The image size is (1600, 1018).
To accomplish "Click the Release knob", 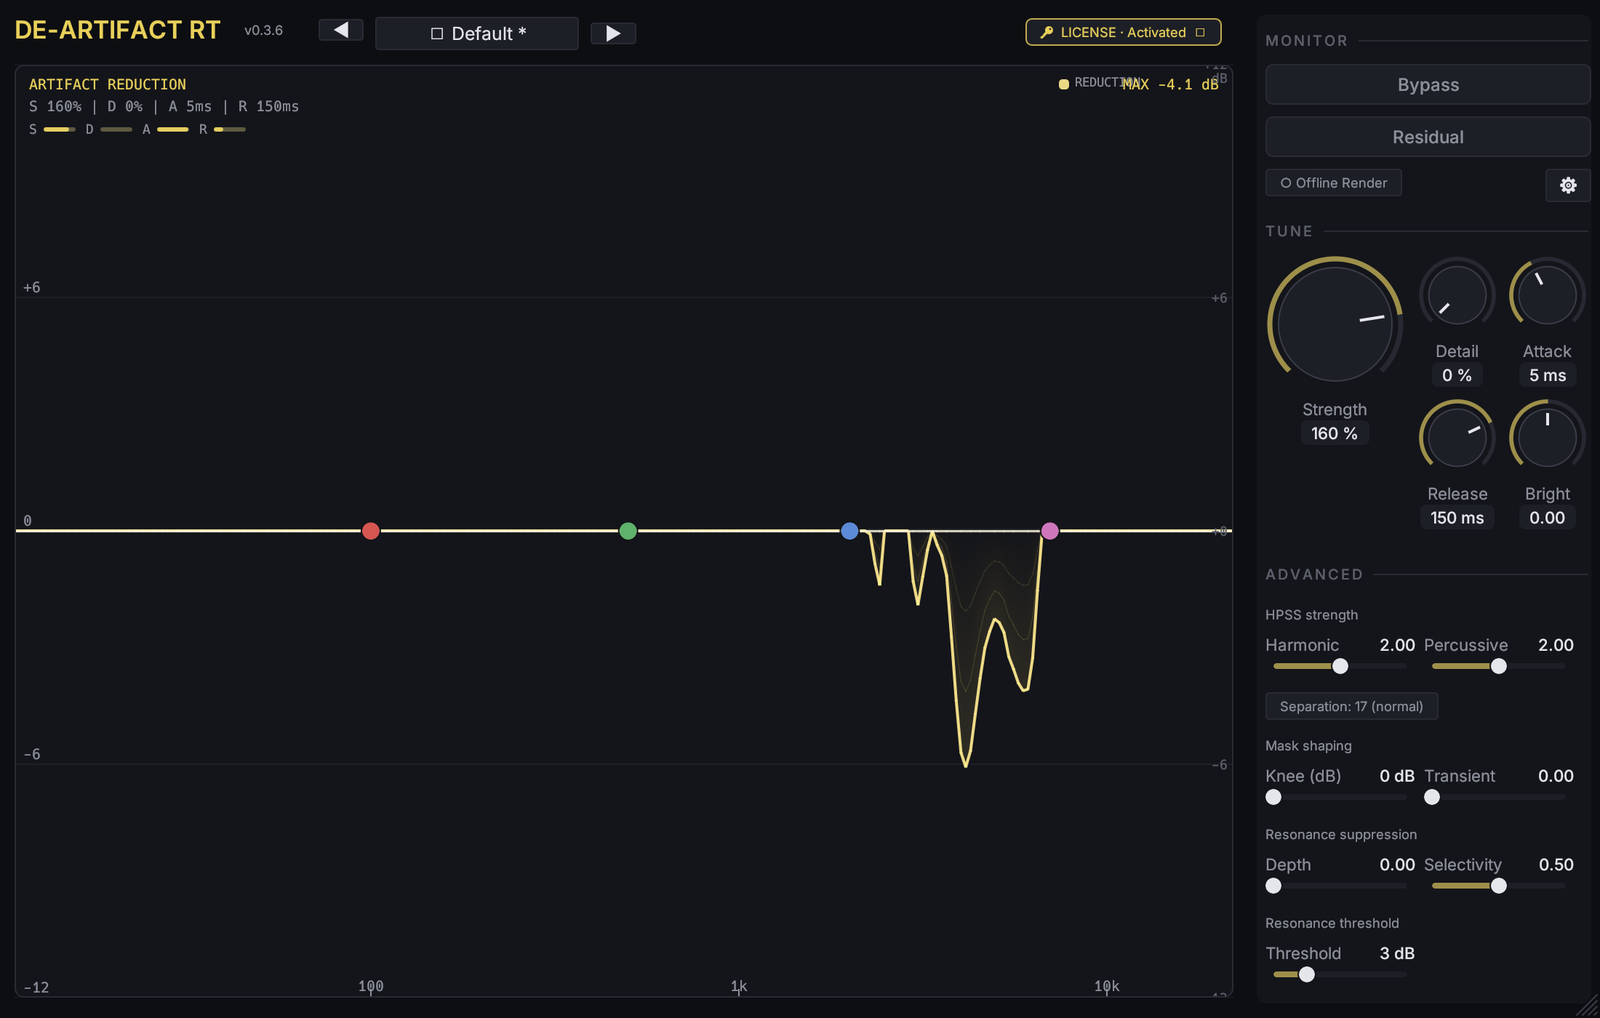I will [1457, 438].
